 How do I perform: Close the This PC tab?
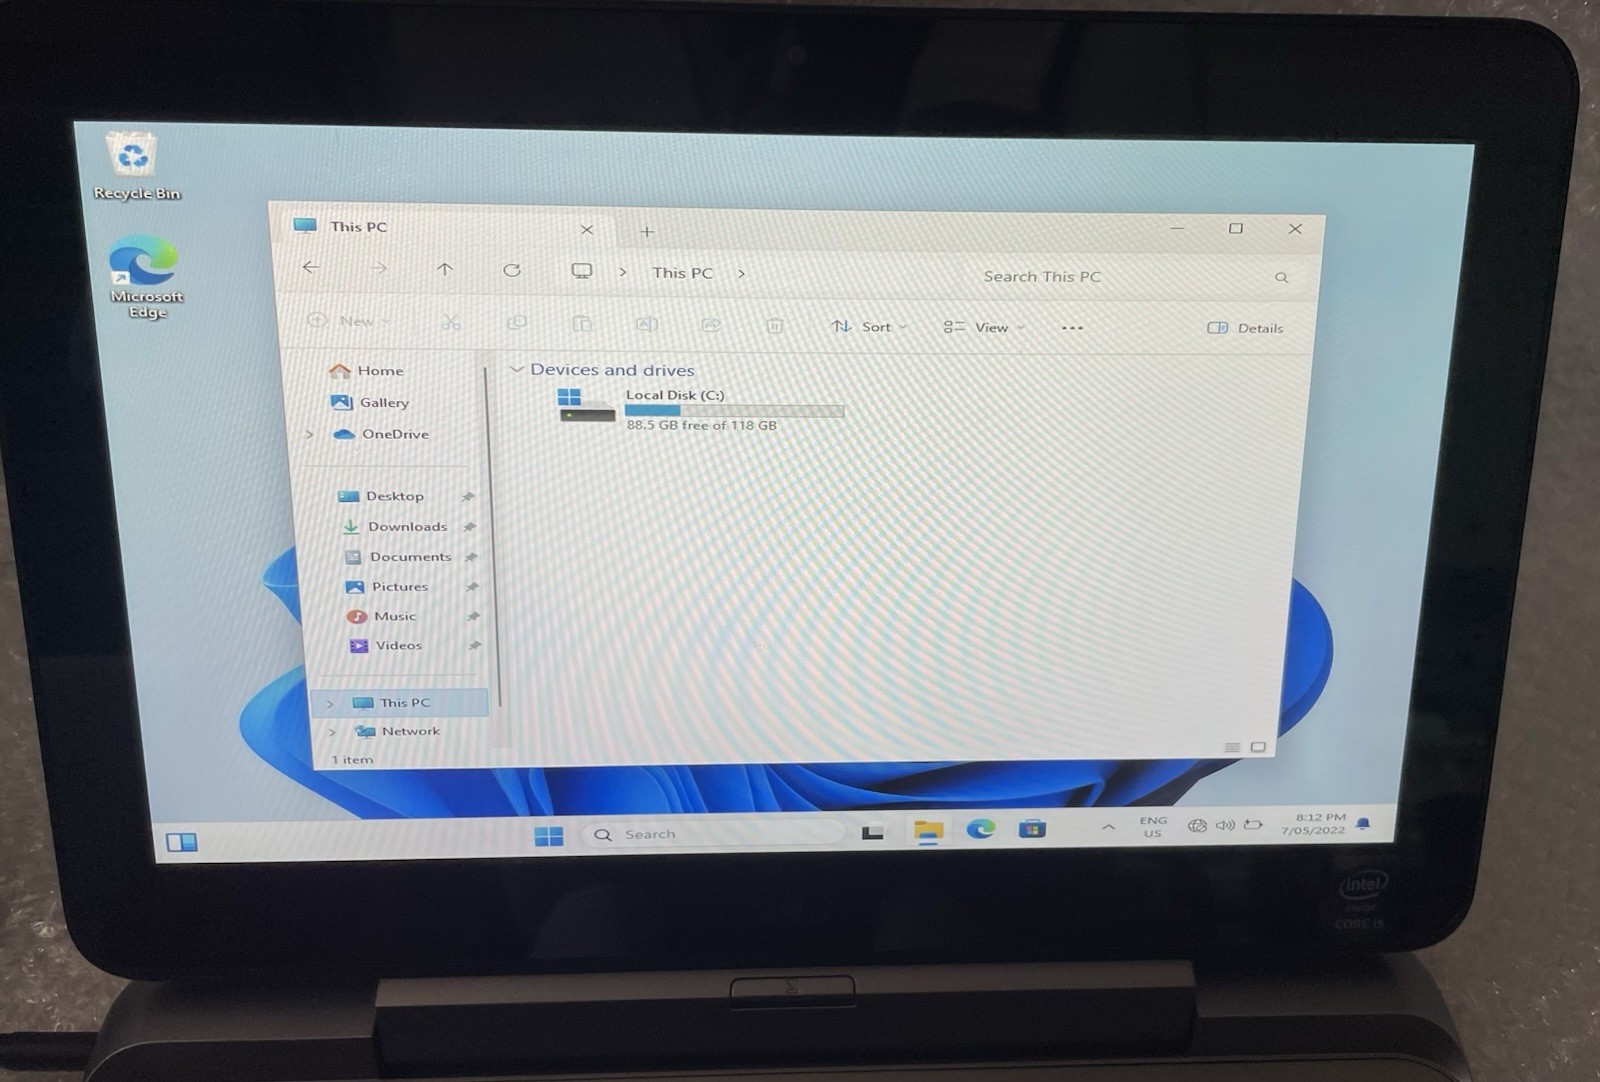pyautogui.click(x=587, y=230)
